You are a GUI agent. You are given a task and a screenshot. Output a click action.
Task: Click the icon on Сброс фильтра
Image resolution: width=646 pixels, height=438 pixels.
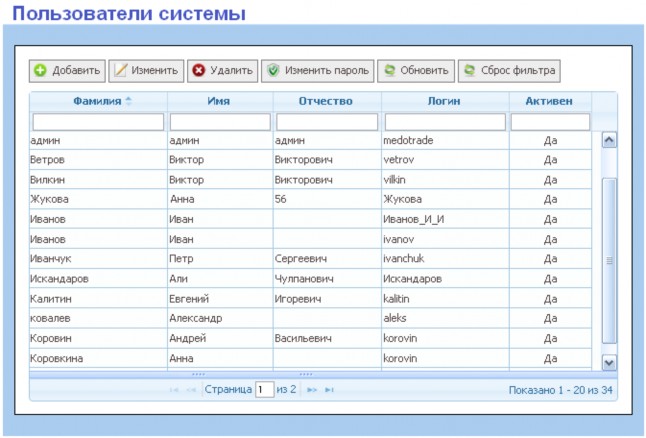(470, 70)
